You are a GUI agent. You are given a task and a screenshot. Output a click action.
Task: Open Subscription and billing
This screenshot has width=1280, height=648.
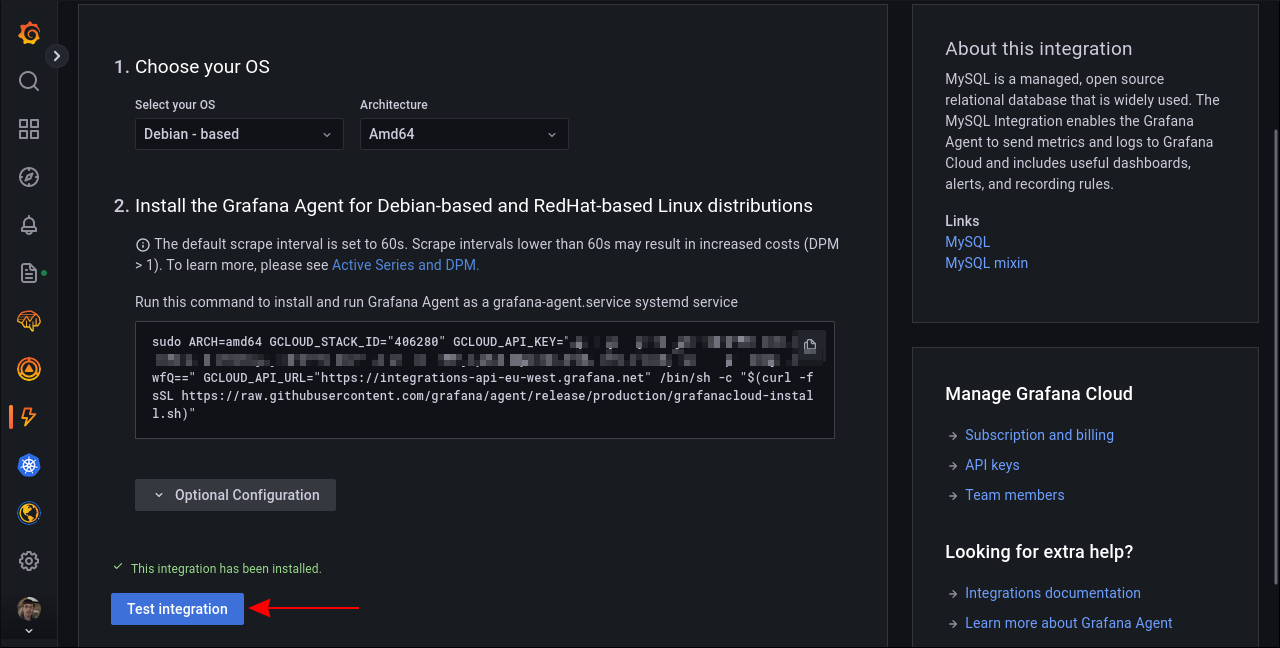(x=1039, y=435)
